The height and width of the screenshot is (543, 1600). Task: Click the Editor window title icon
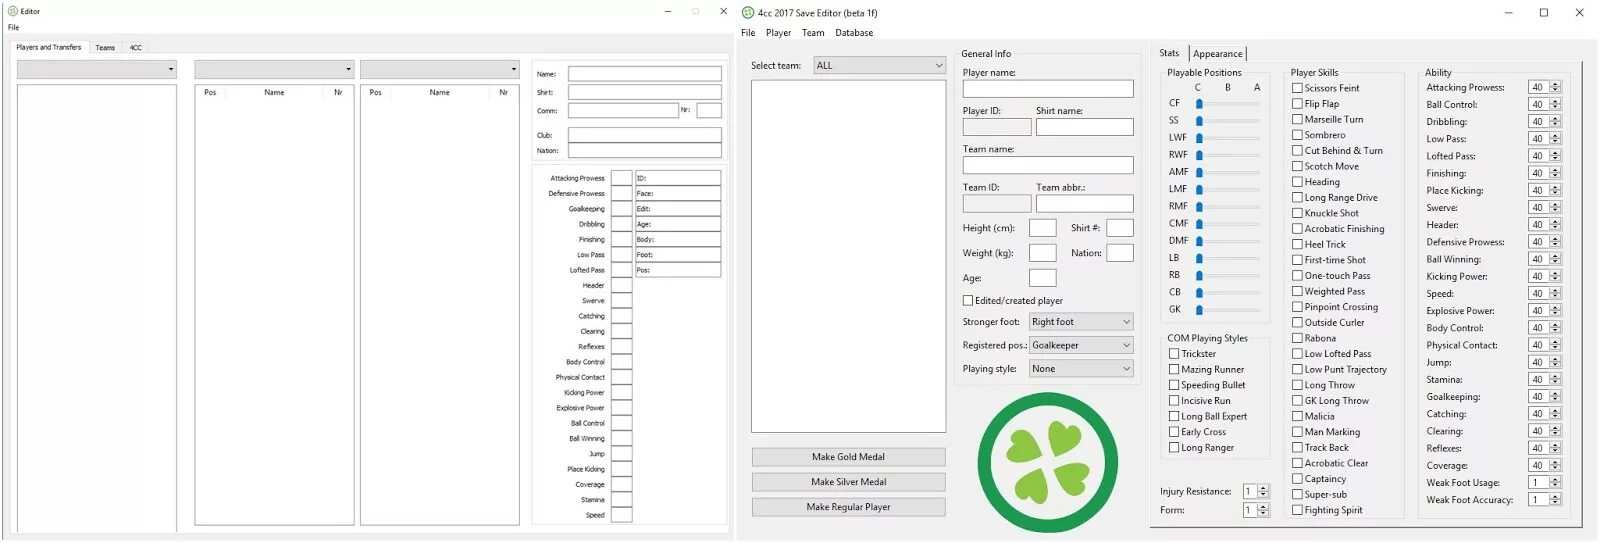13,11
